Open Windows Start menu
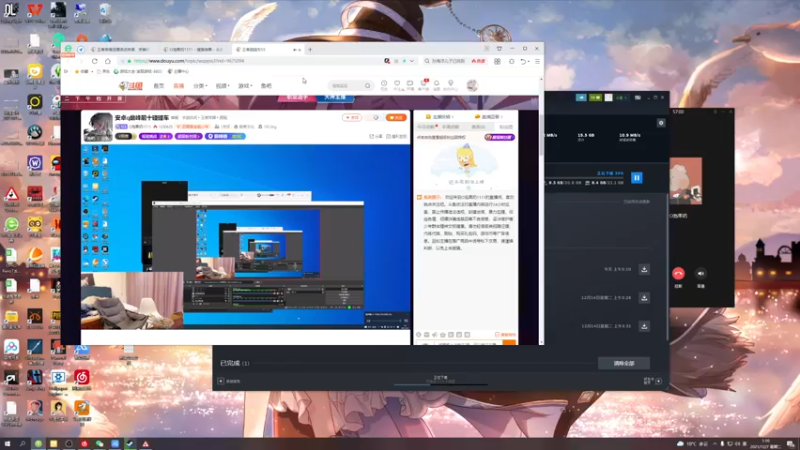800x450 pixels. [7, 444]
